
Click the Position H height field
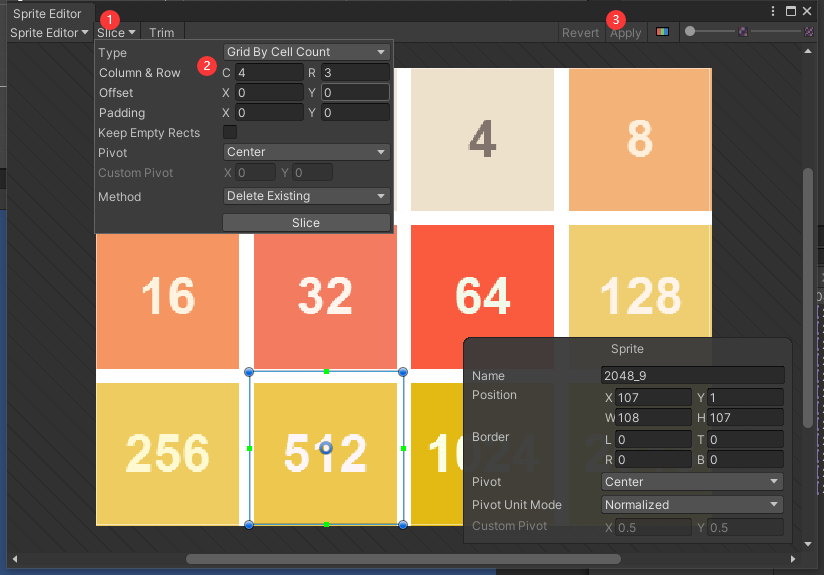tap(745, 417)
